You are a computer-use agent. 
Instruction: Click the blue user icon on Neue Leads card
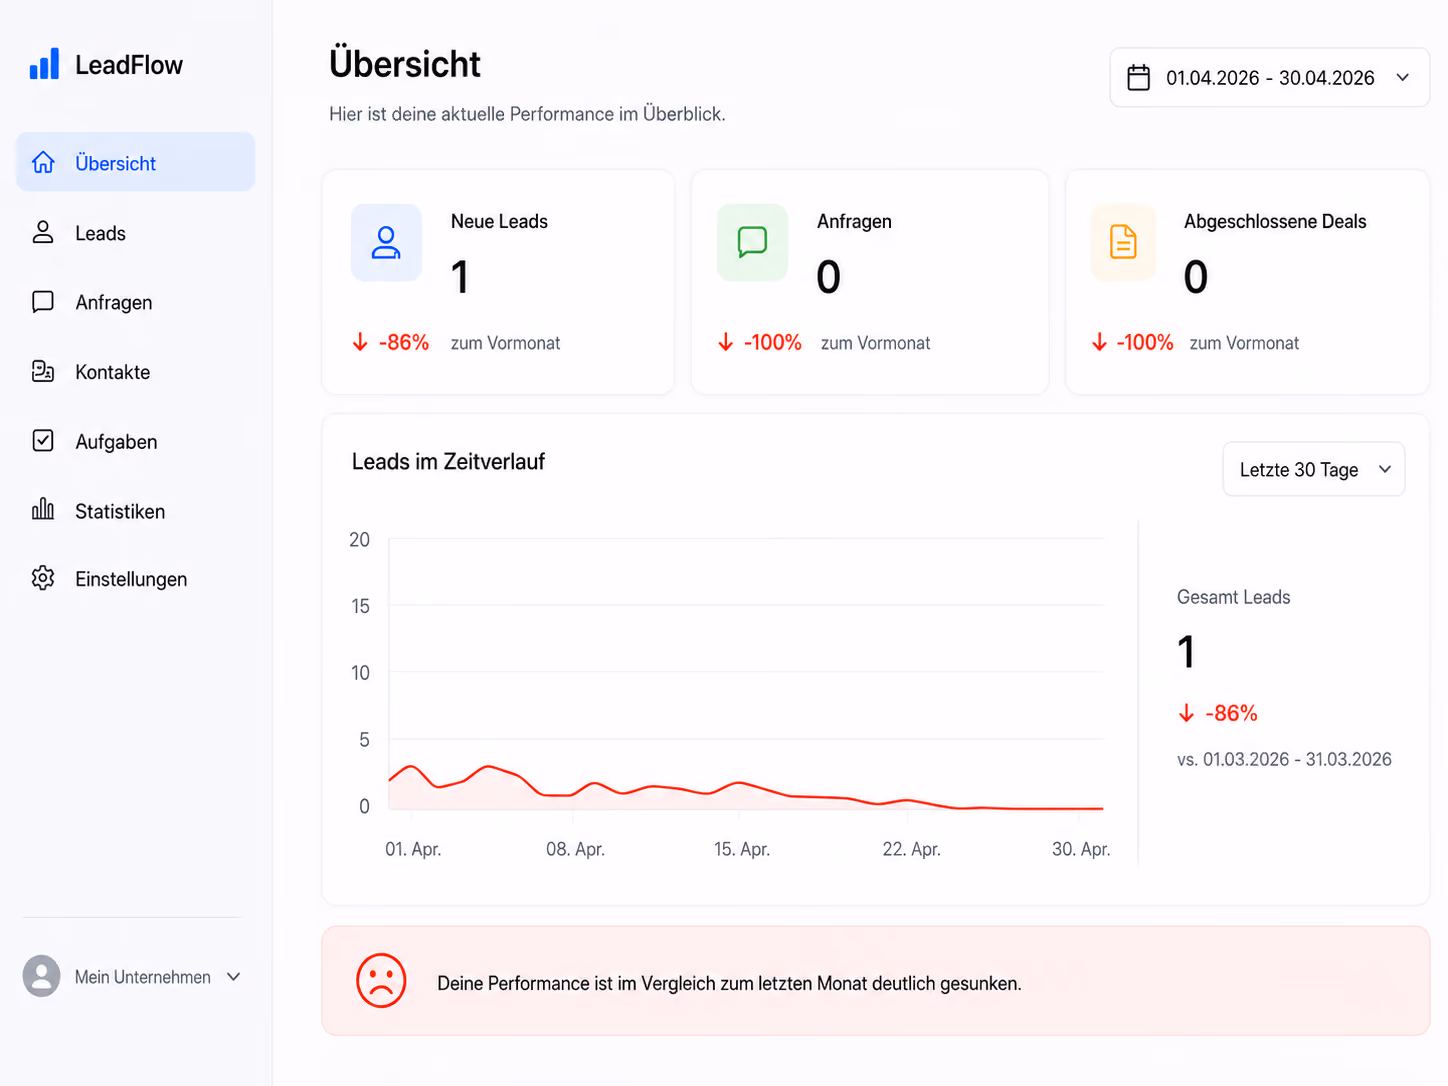(x=386, y=243)
